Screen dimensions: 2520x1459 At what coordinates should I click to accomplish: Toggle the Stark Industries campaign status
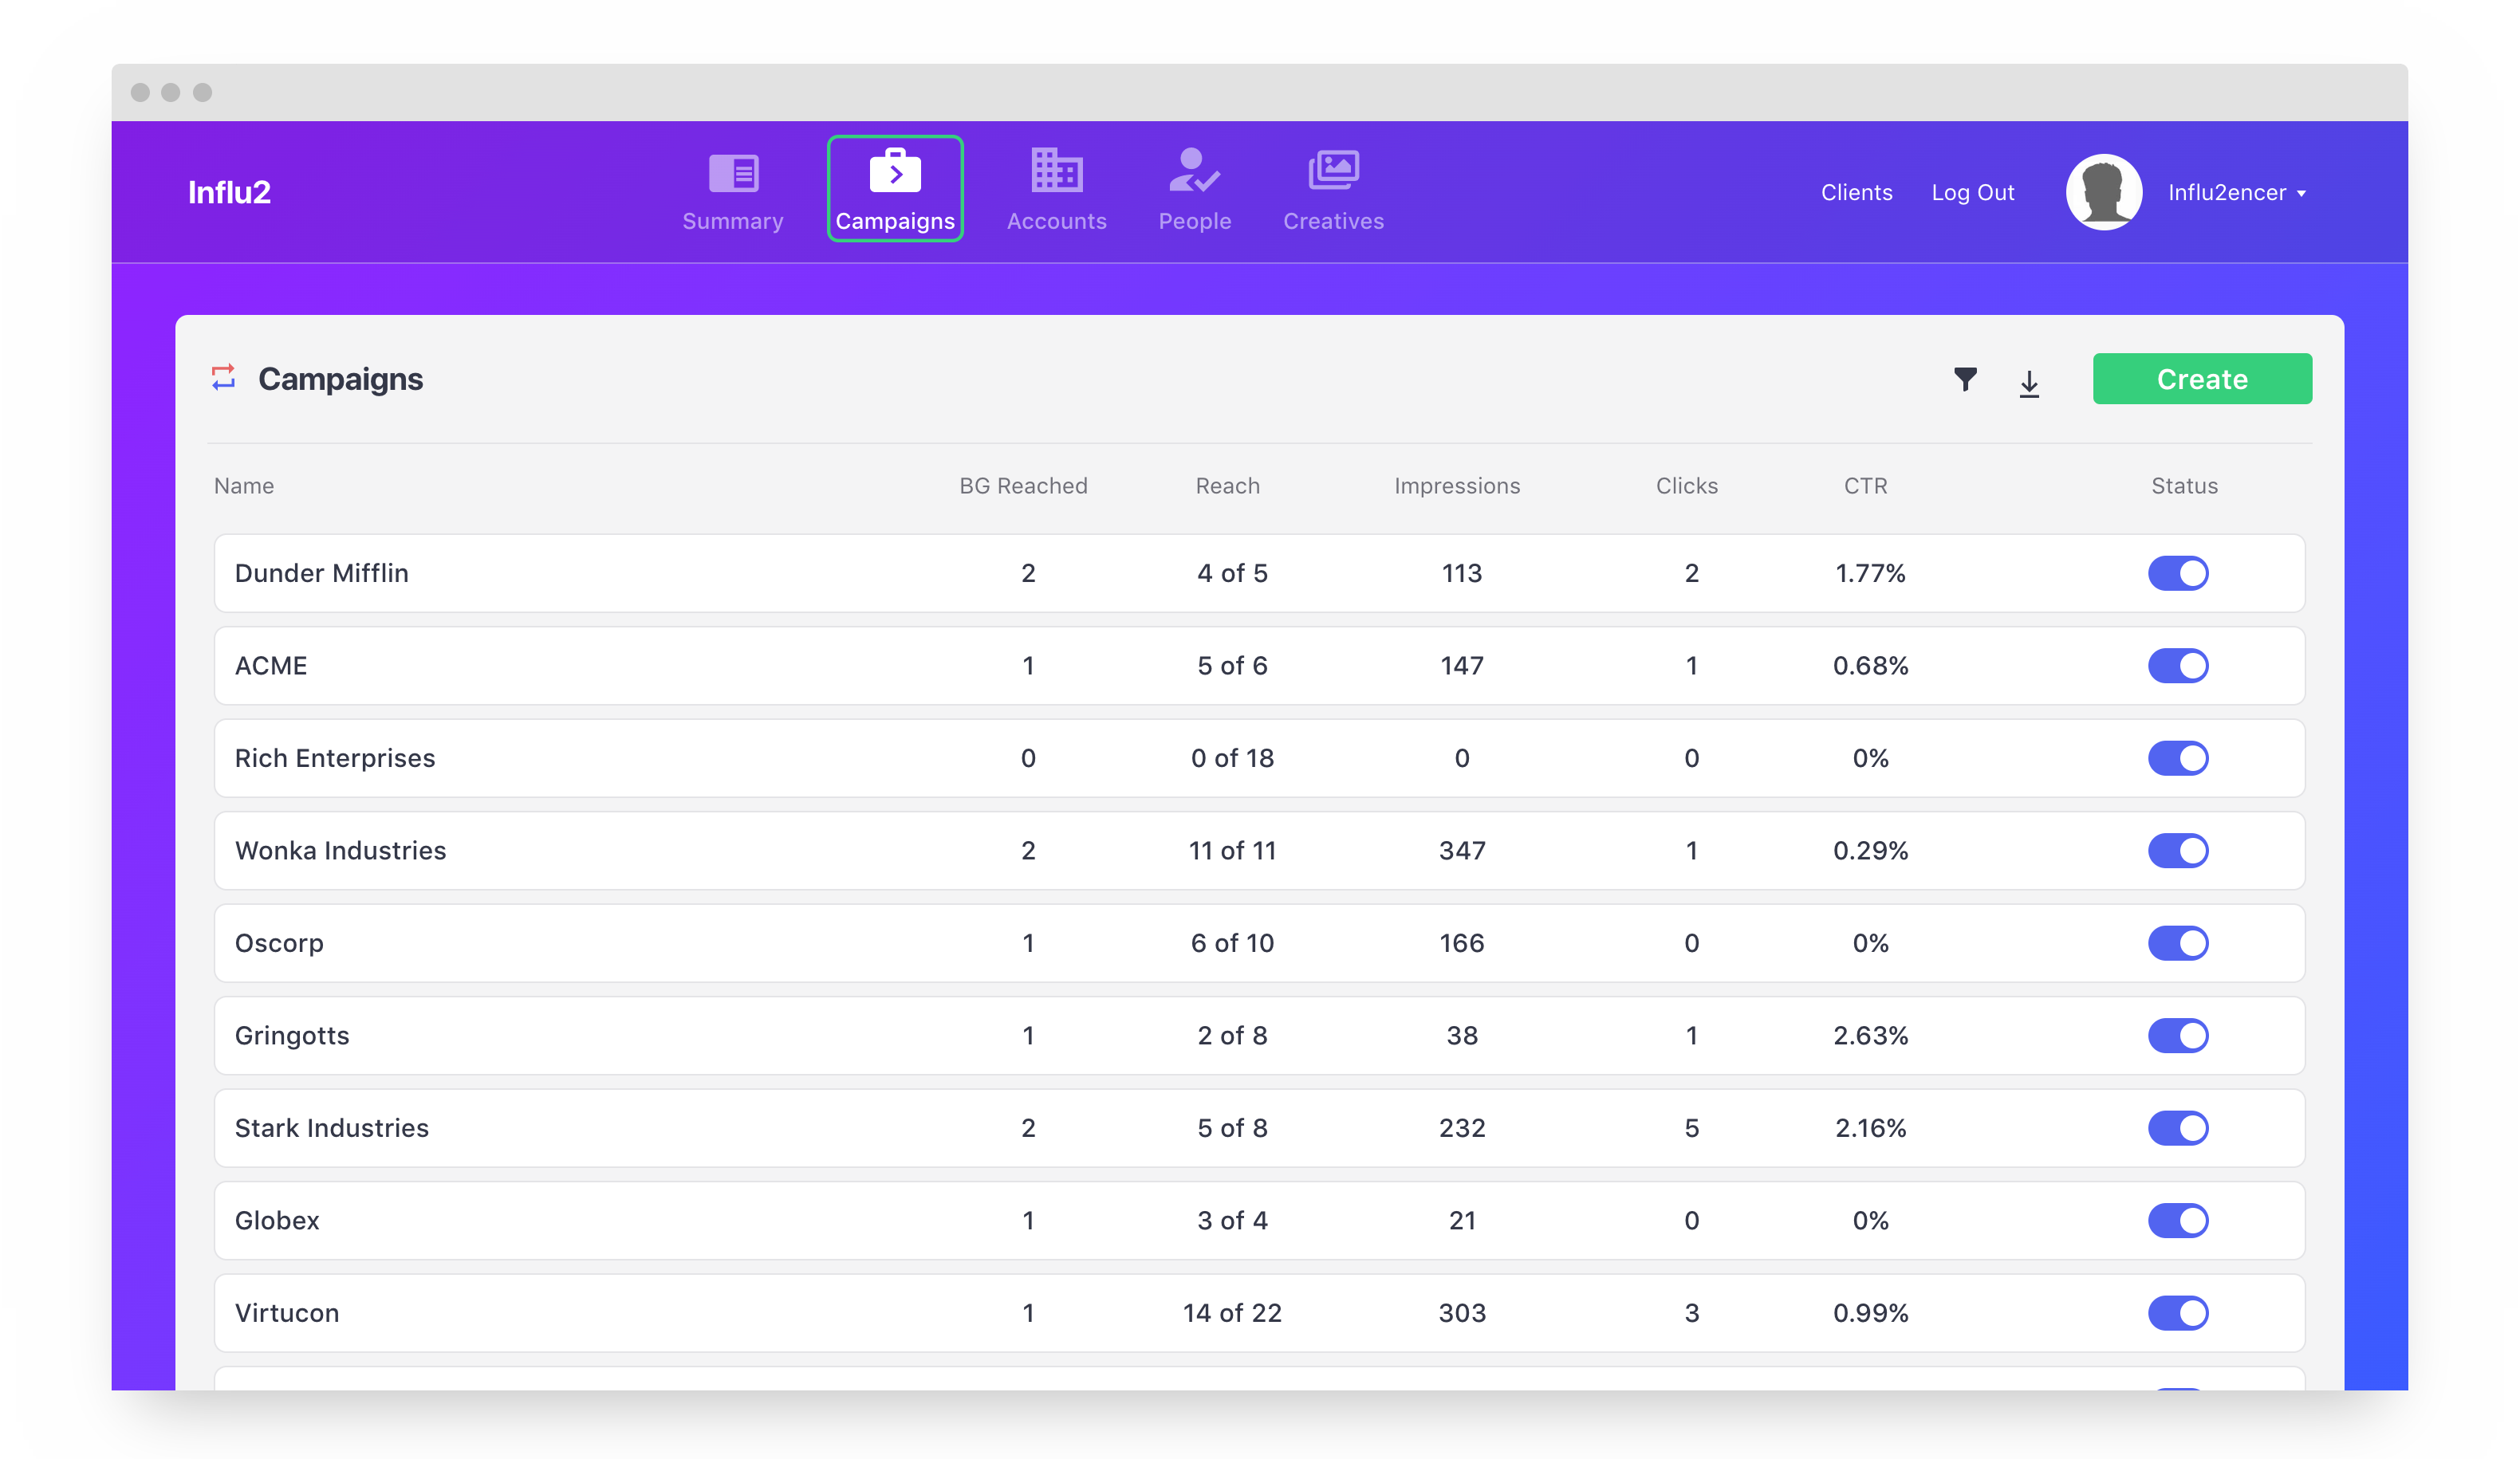[2178, 1128]
